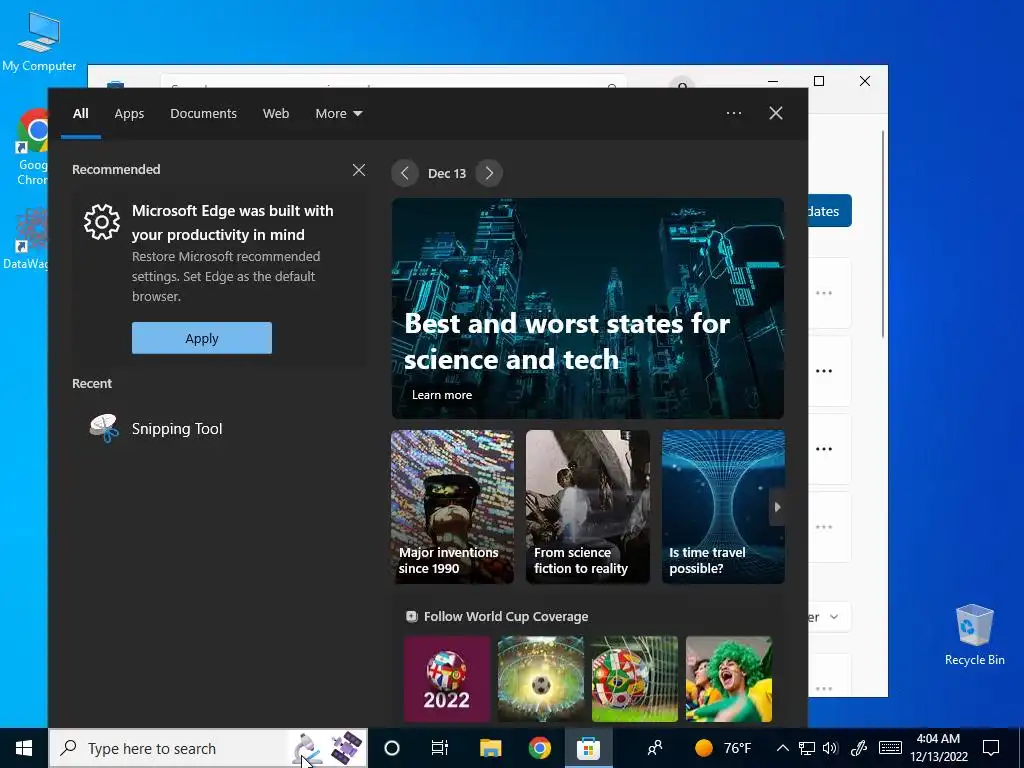Click Follow World Cup Coverage heading

tap(505, 616)
